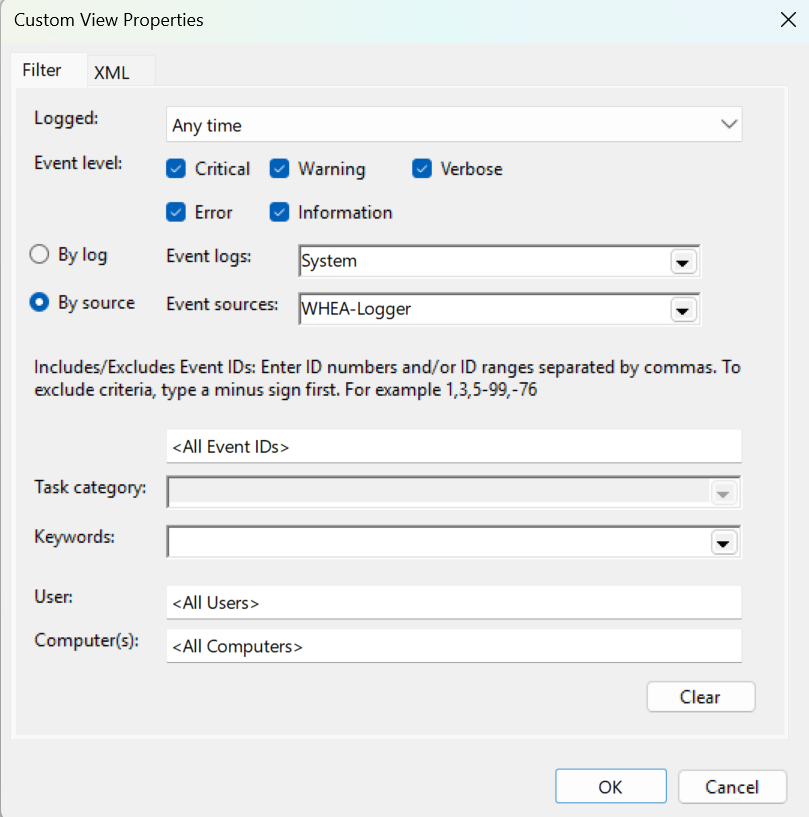The image size is (809, 817).
Task: Toggle the Verbose checkbox
Action: pos(422,168)
